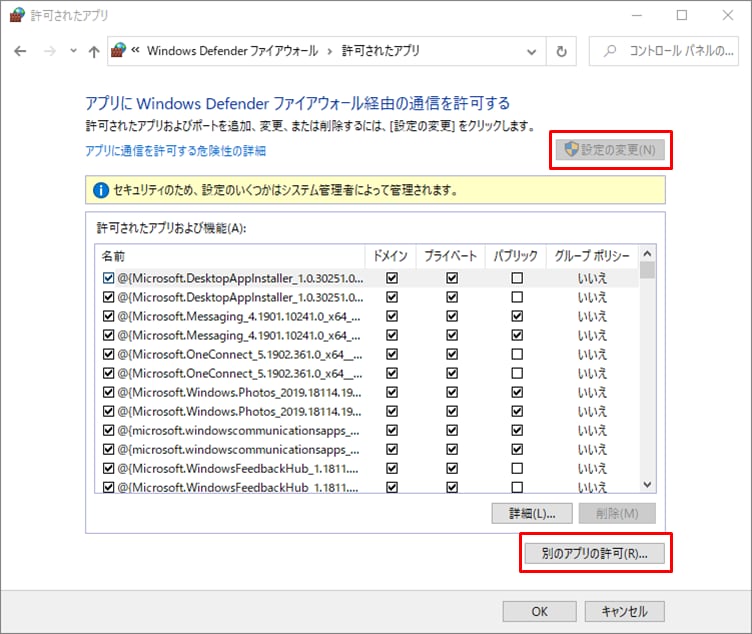
Task: Focus the Control Panel search field
Action: click(664, 51)
